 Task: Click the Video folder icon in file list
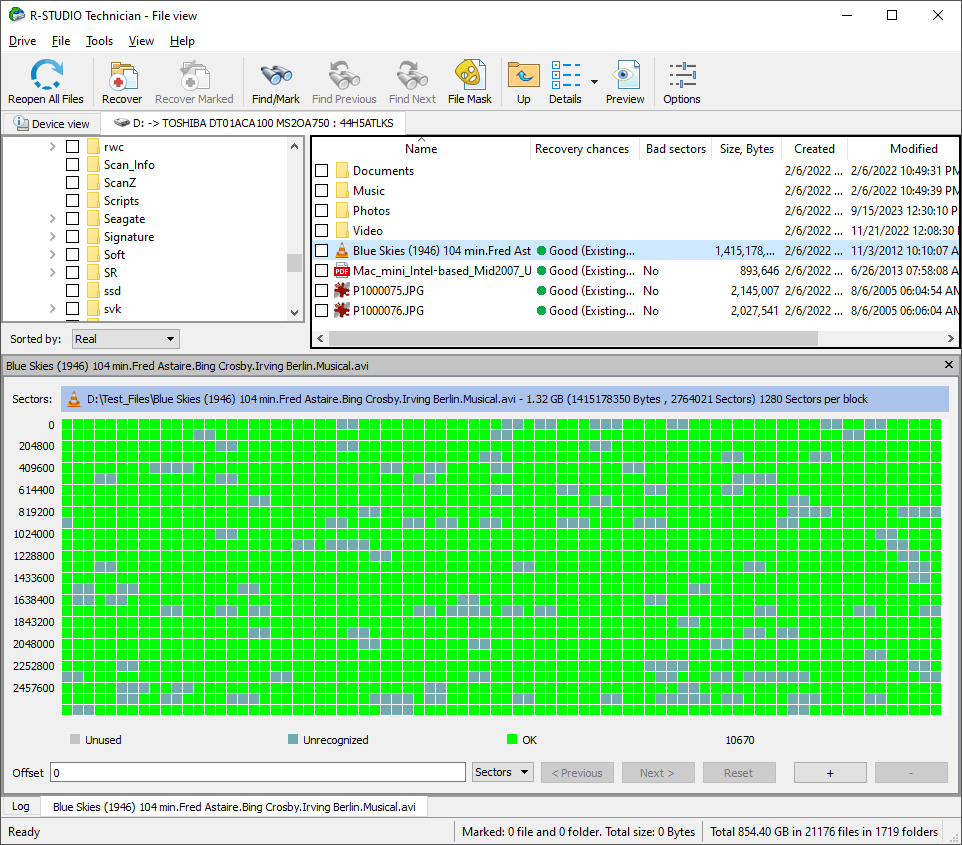point(342,231)
